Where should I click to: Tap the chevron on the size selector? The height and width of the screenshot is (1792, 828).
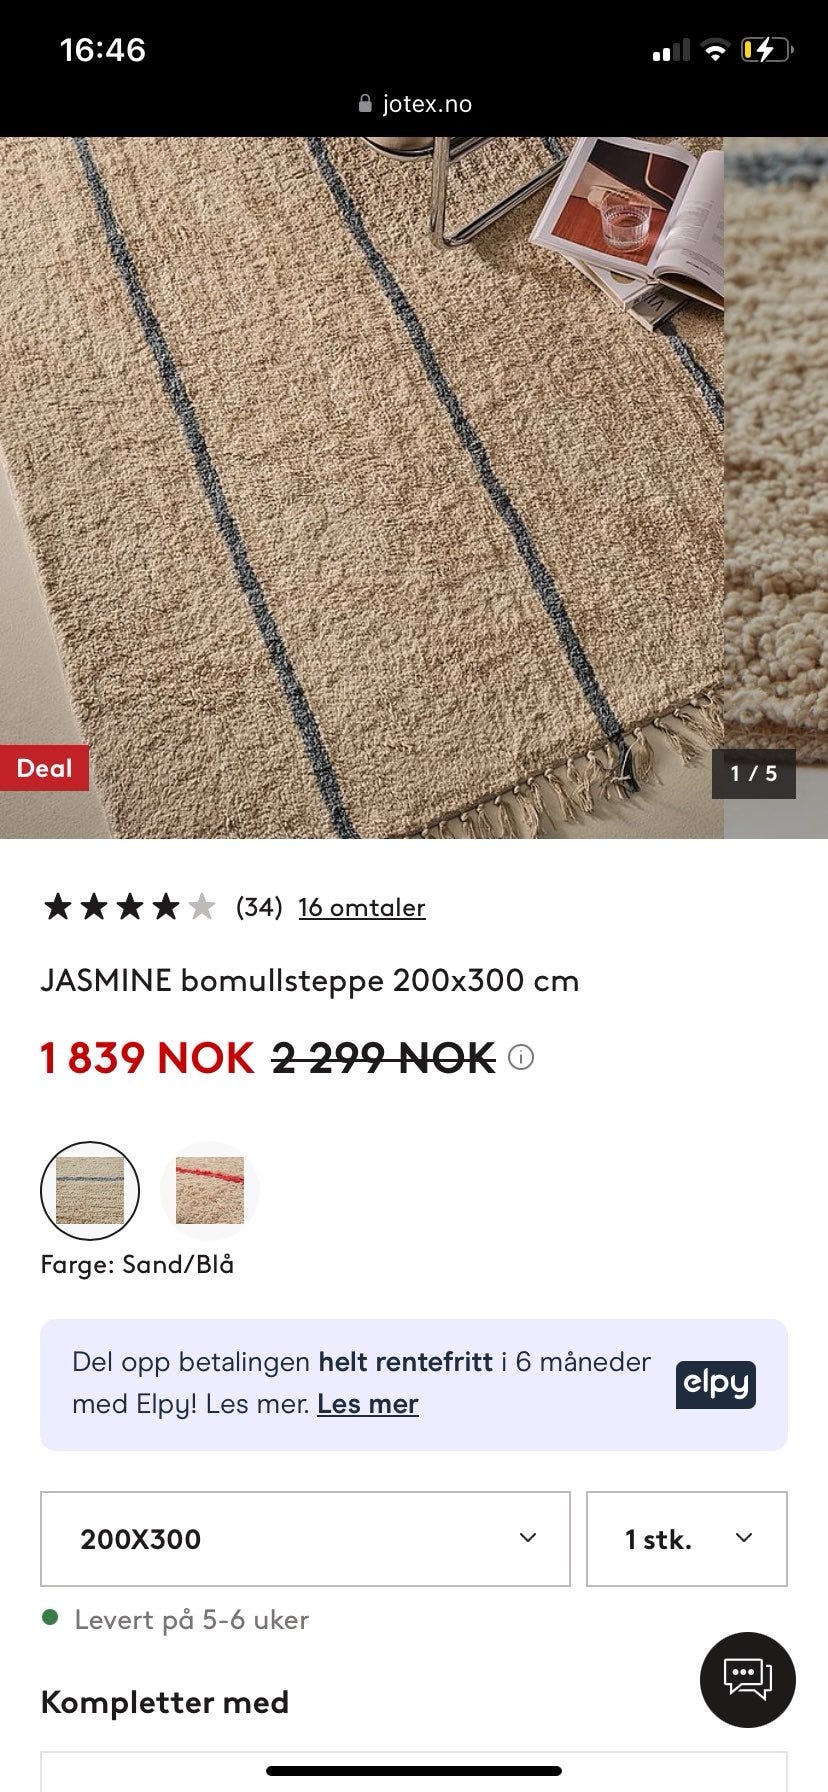tap(528, 1538)
